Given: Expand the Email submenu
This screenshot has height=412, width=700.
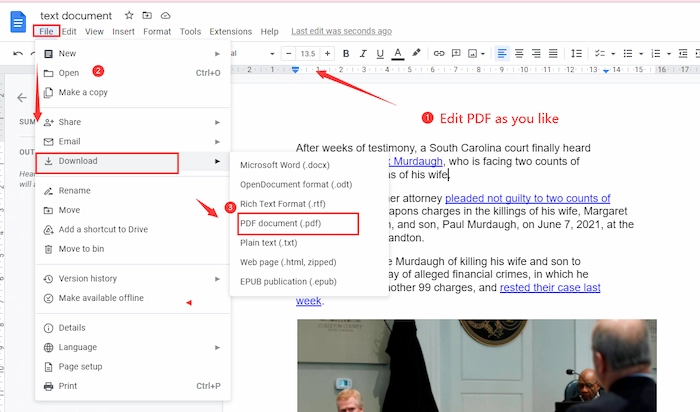Looking at the screenshot, I should 133,141.
